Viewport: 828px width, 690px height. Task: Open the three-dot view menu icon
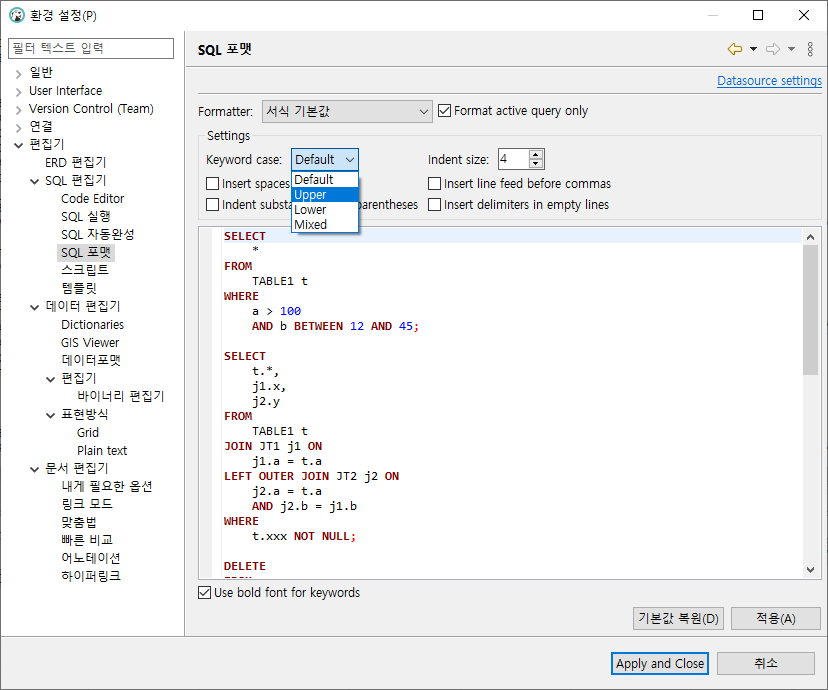810,49
